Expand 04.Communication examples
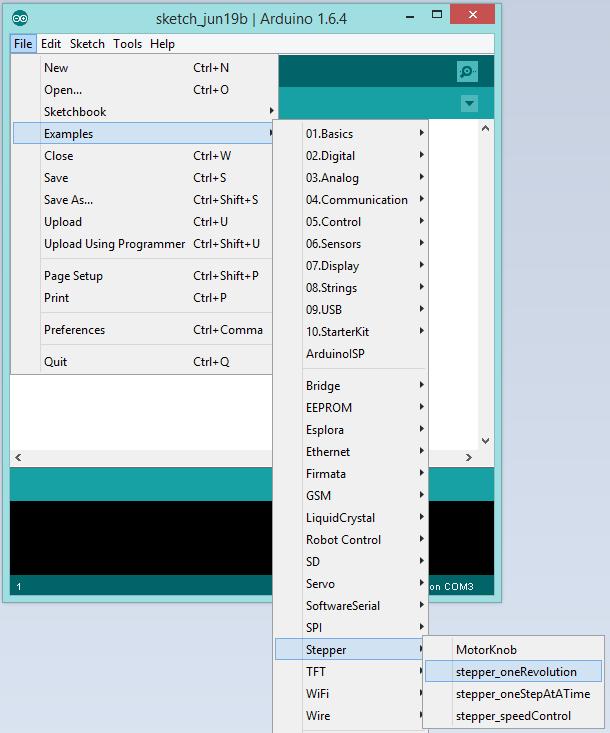Image resolution: width=610 pixels, height=733 pixels. (x=351, y=200)
